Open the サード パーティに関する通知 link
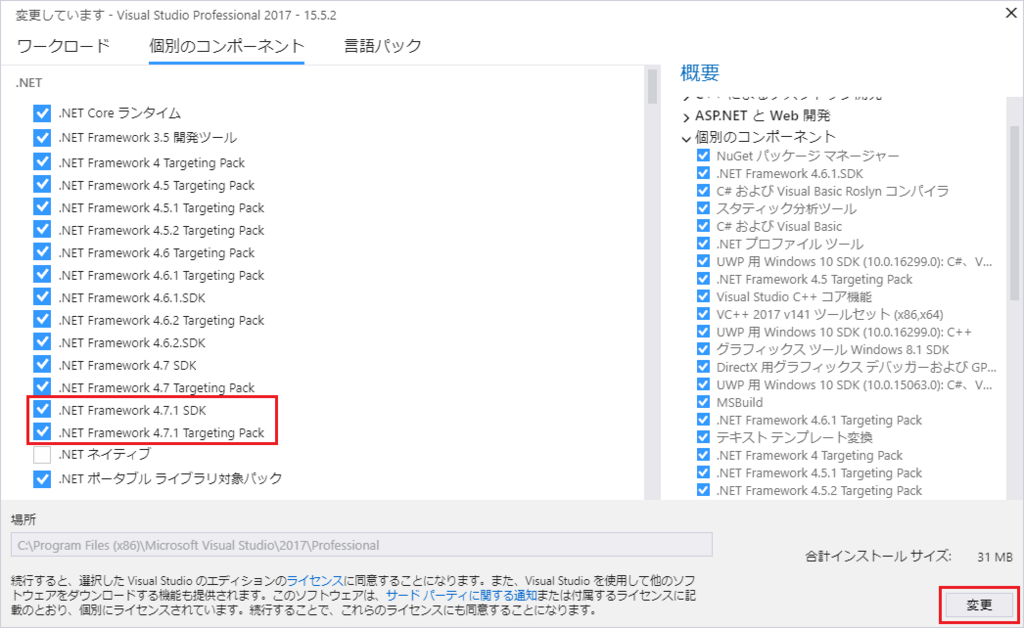 pyautogui.click(x=461, y=595)
